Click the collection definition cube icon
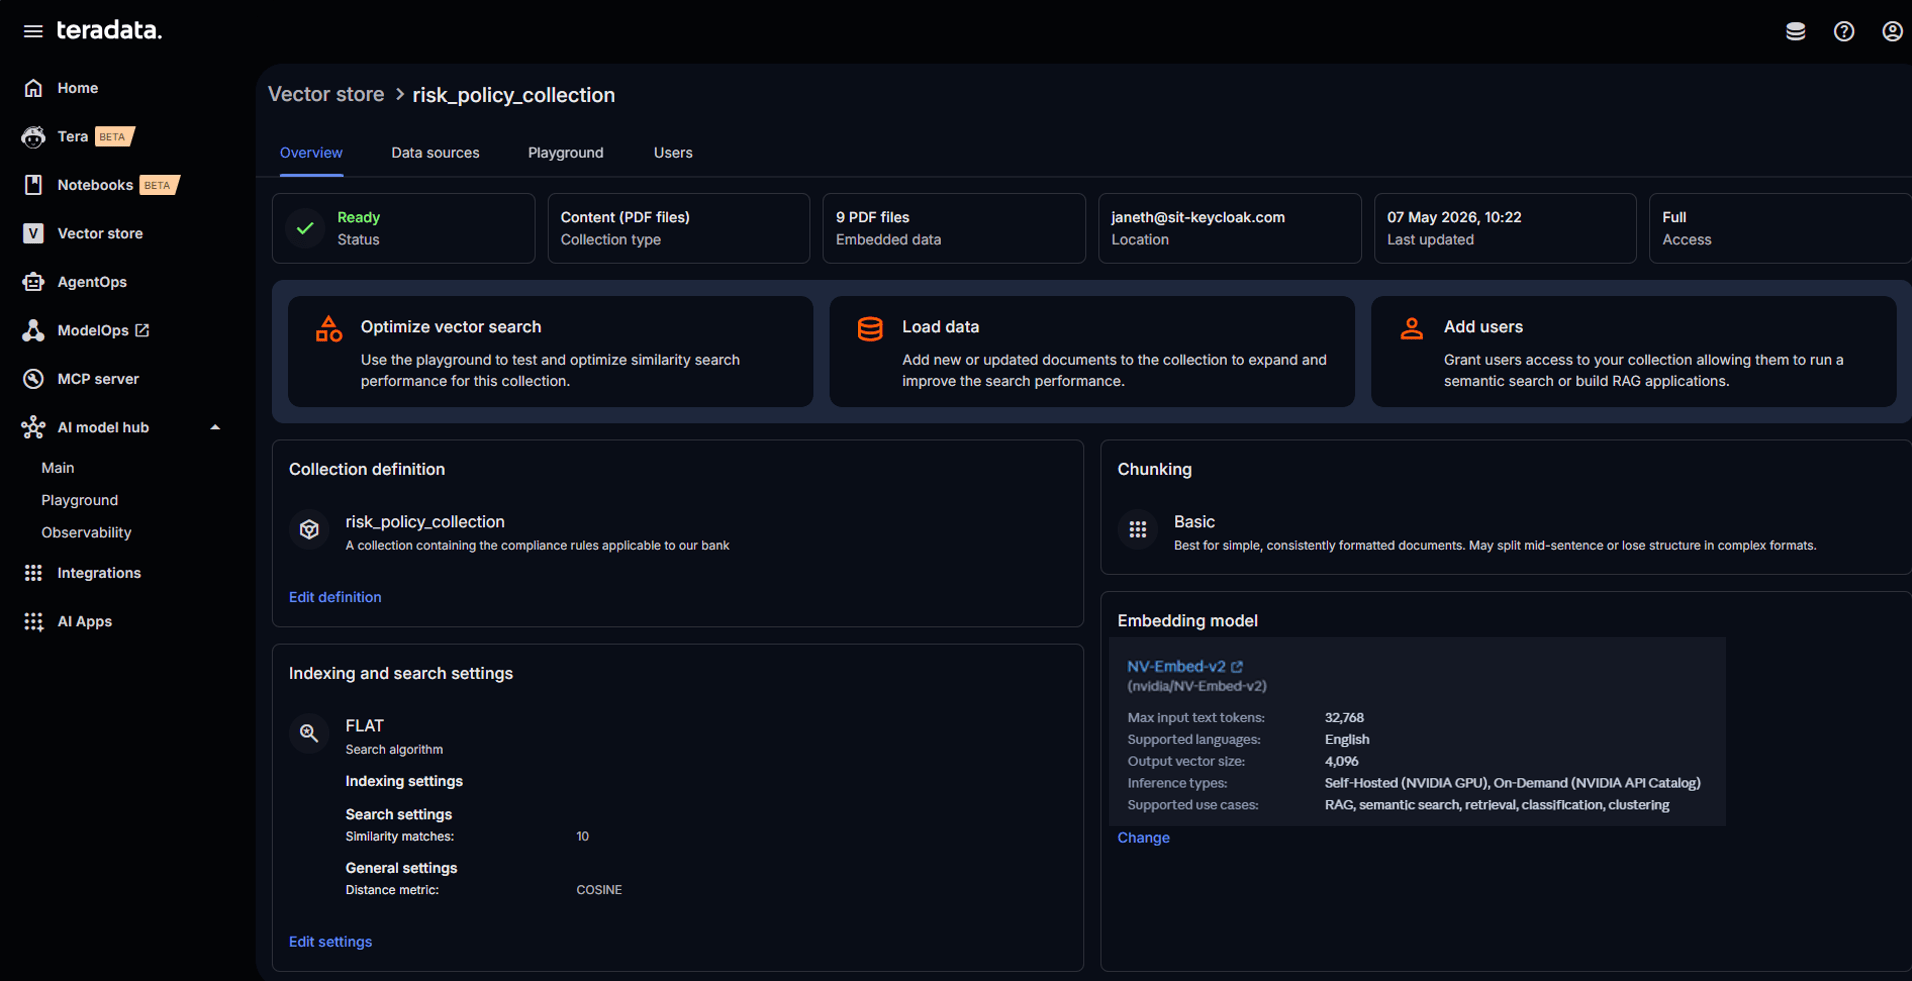The width and height of the screenshot is (1912, 981). 309,530
